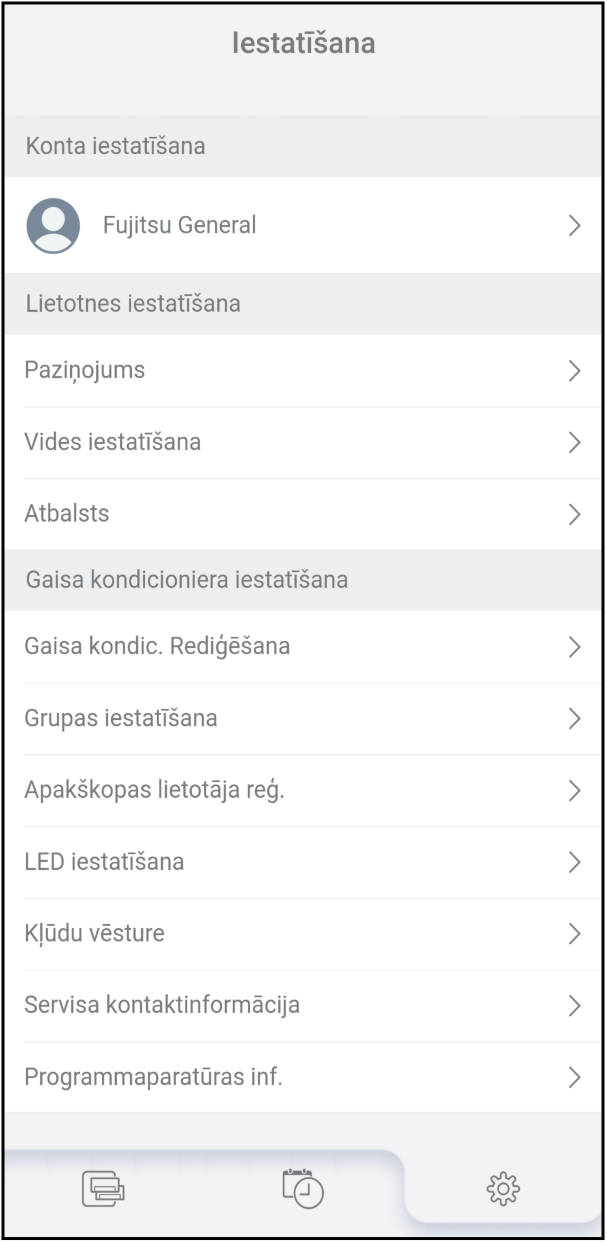Expand the chevron beside Kļūdu vēsture

coord(574,934)
